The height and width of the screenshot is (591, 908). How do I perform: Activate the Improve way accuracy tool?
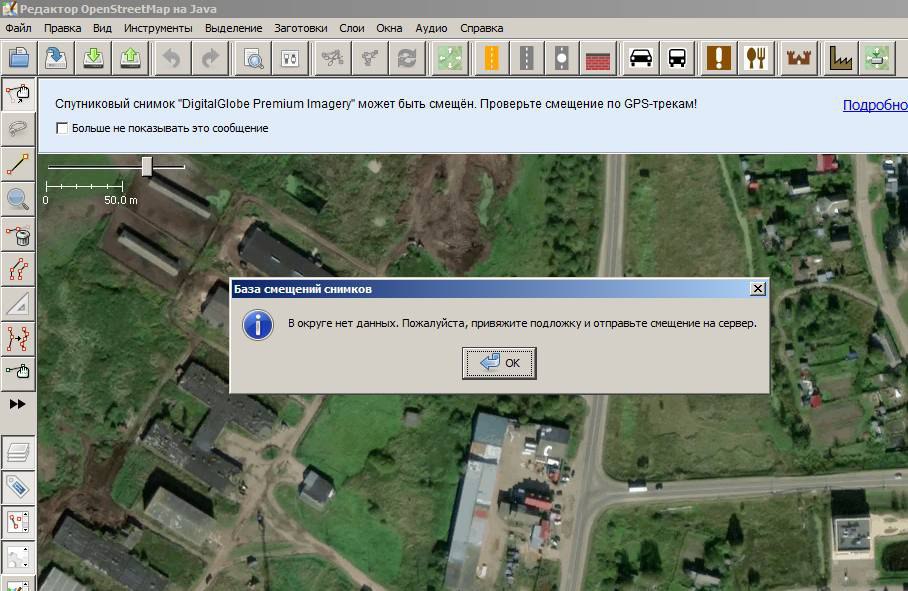coord(18,339)
